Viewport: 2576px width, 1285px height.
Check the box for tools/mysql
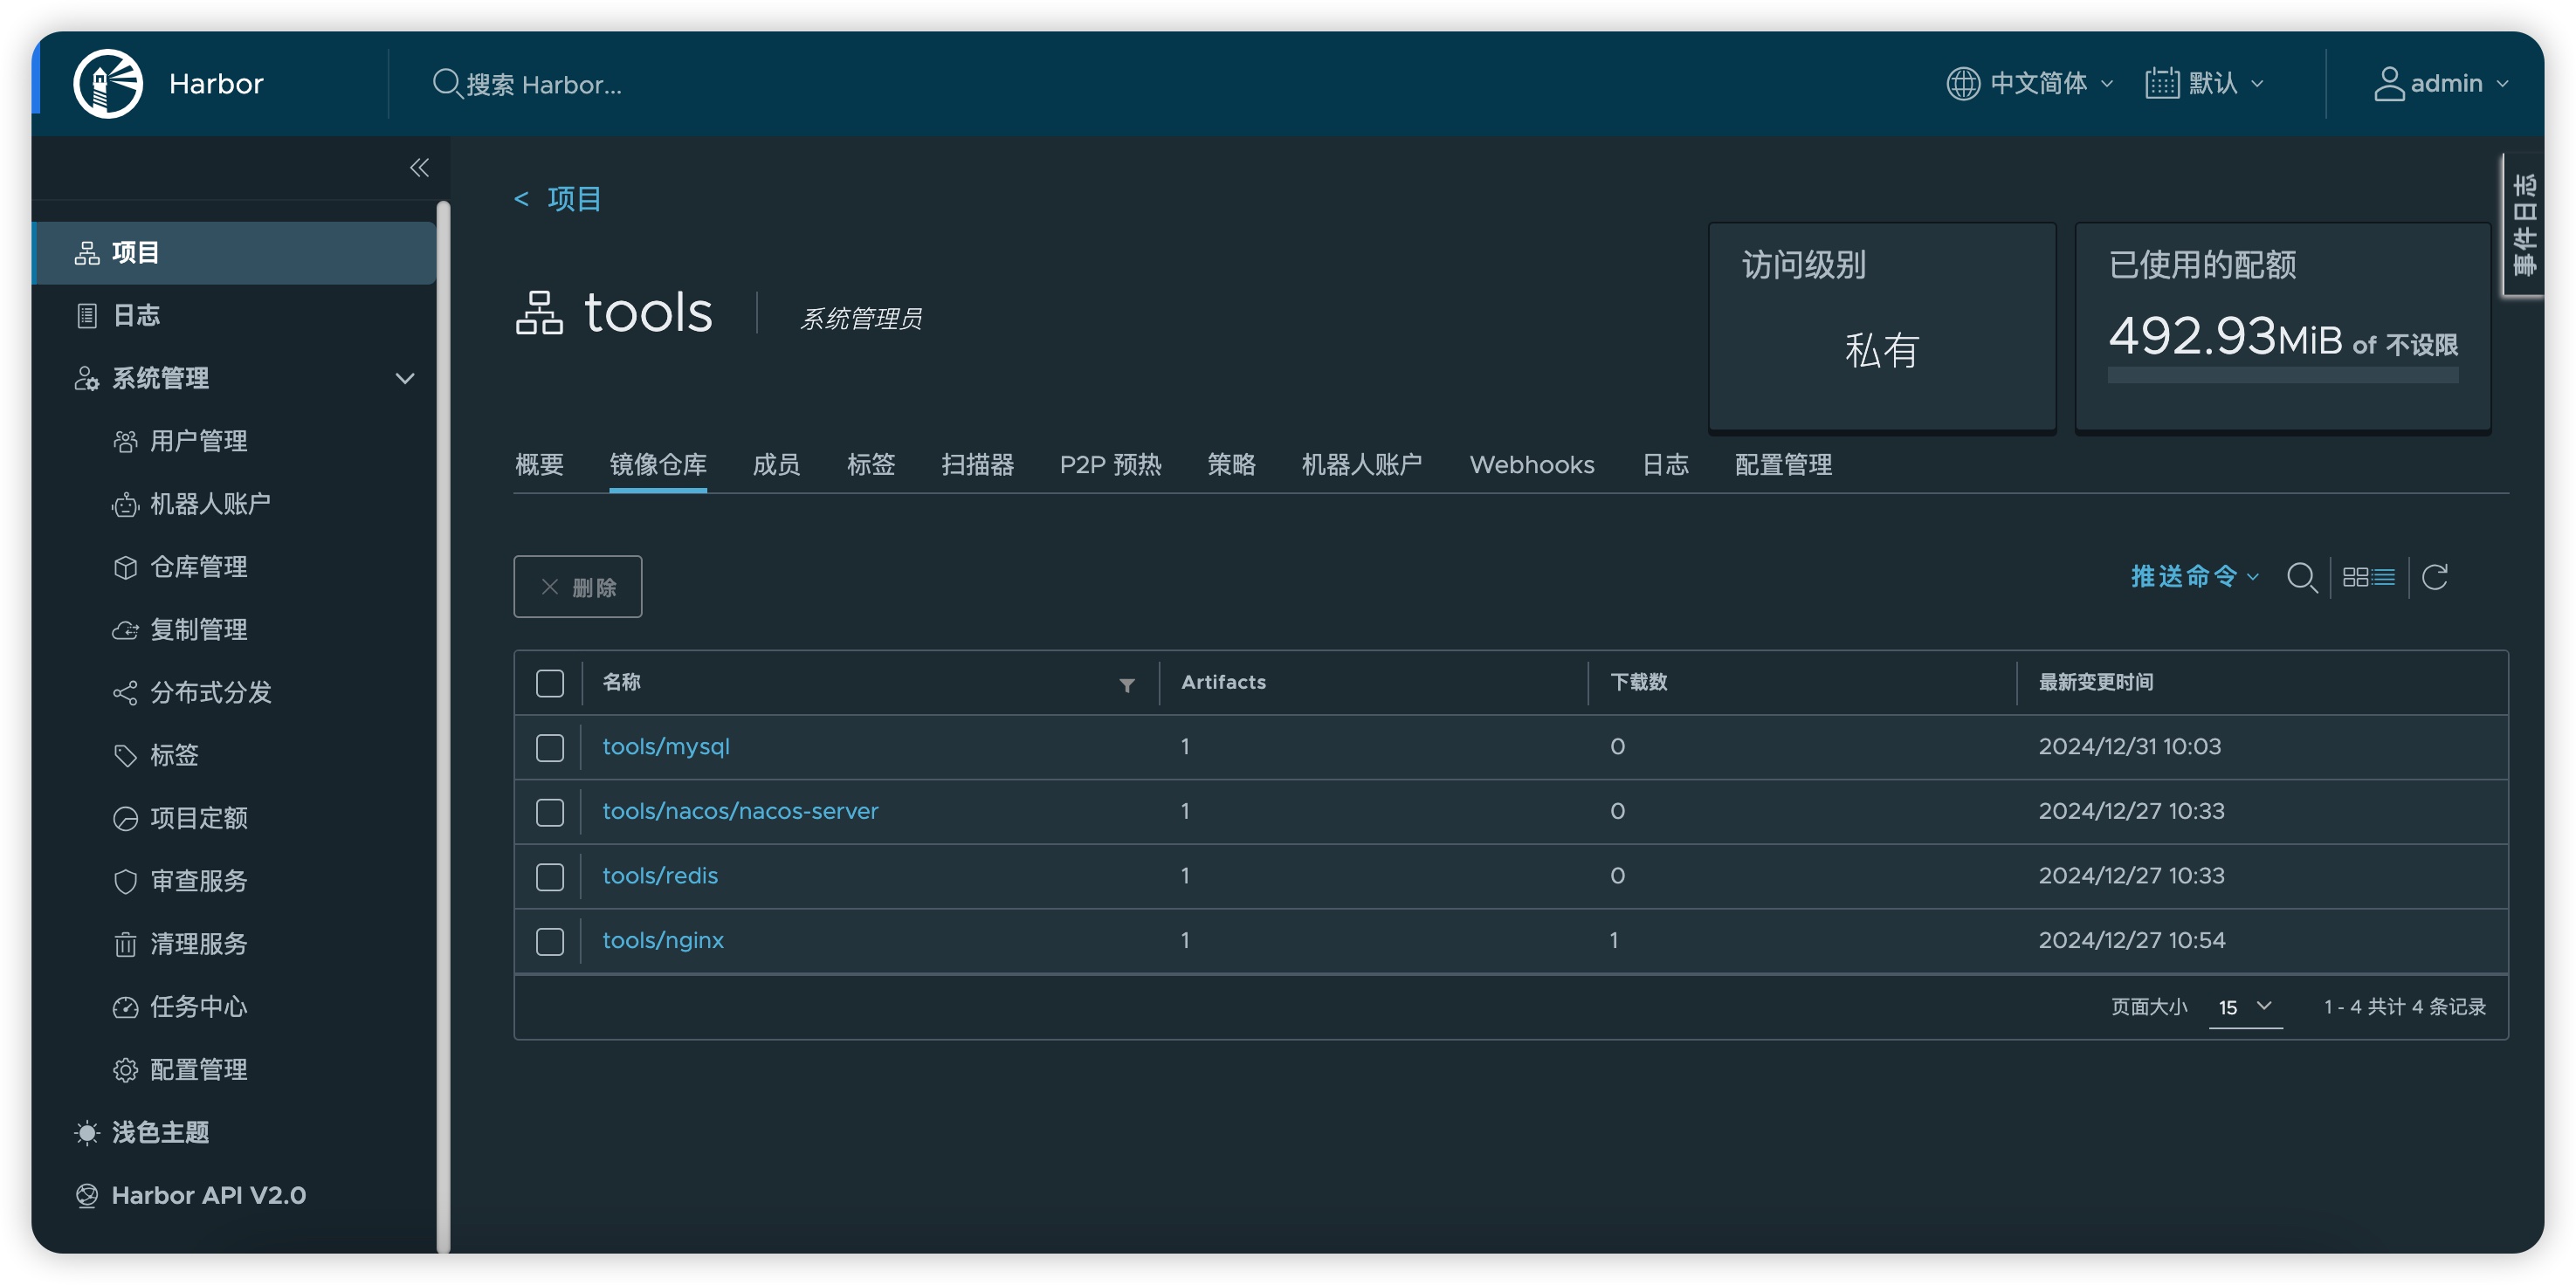(x=550, y=747)
